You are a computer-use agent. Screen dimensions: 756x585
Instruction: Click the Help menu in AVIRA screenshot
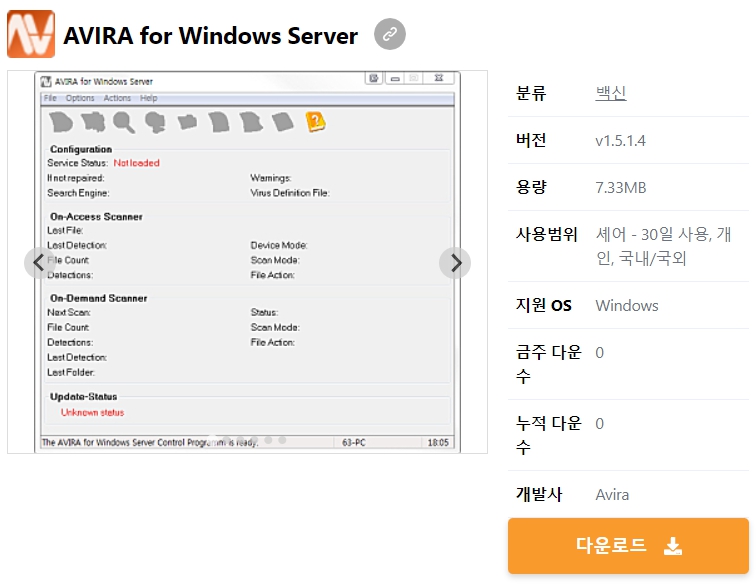coord(148,98)
